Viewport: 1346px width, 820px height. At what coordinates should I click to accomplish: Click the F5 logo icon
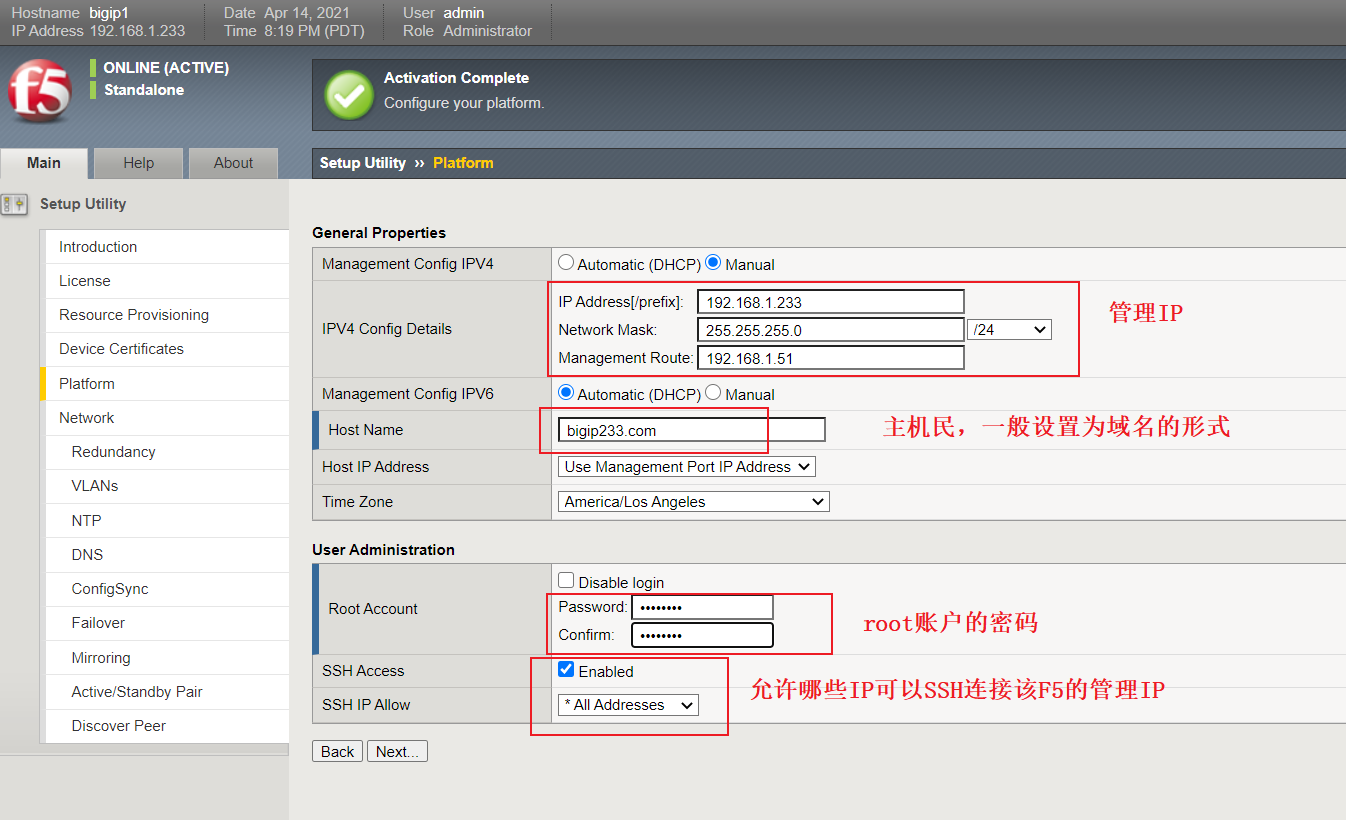[x=38, y=92]
